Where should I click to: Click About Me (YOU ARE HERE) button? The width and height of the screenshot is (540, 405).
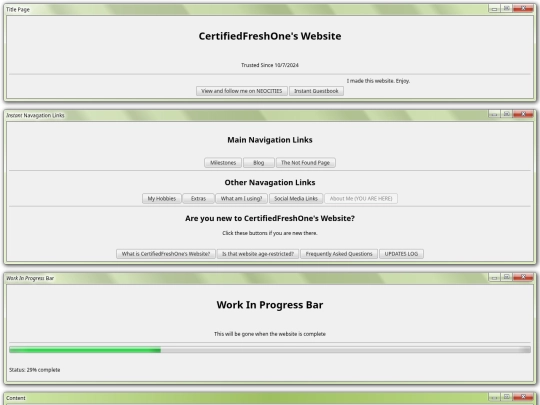pyautogui.click(x=361, y=199)
